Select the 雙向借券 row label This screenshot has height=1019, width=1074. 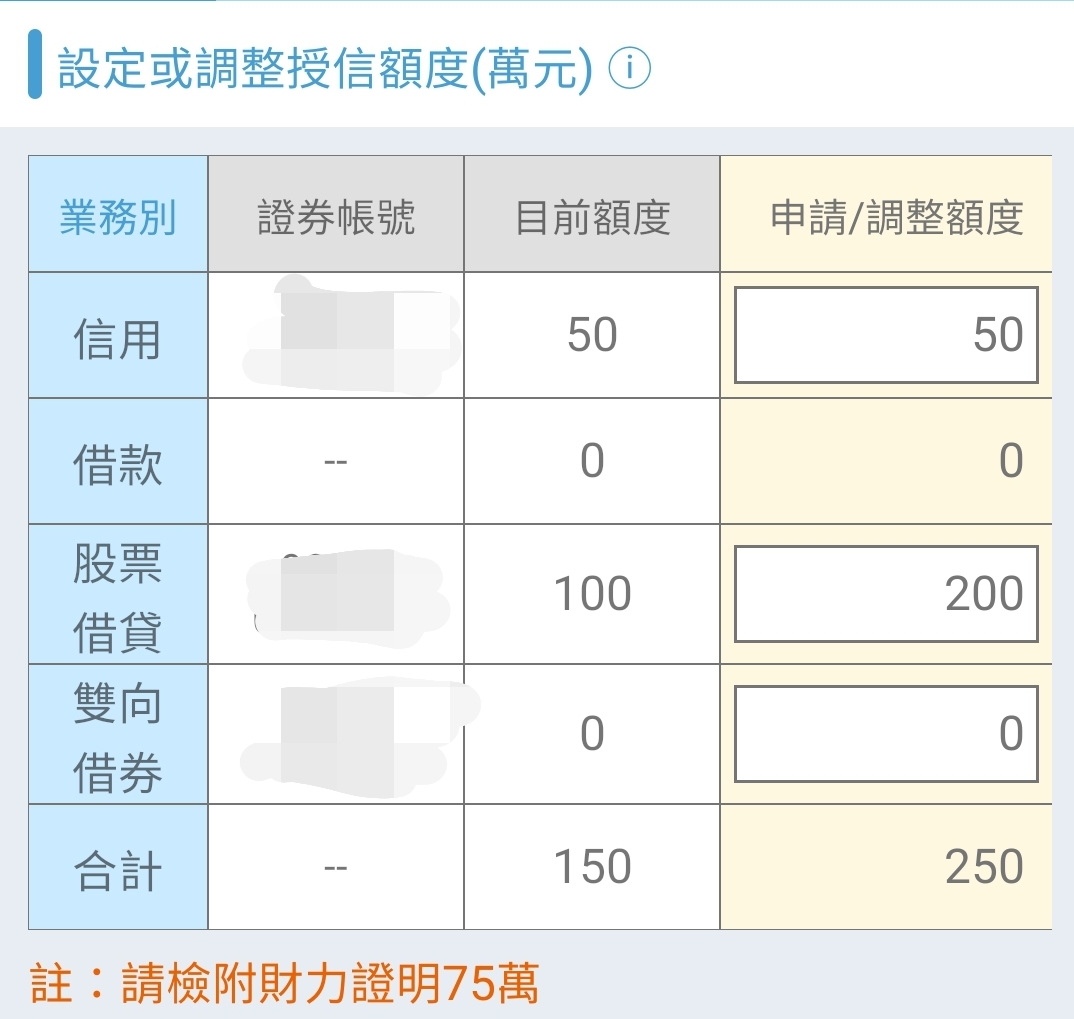click(x=117, y=734)
